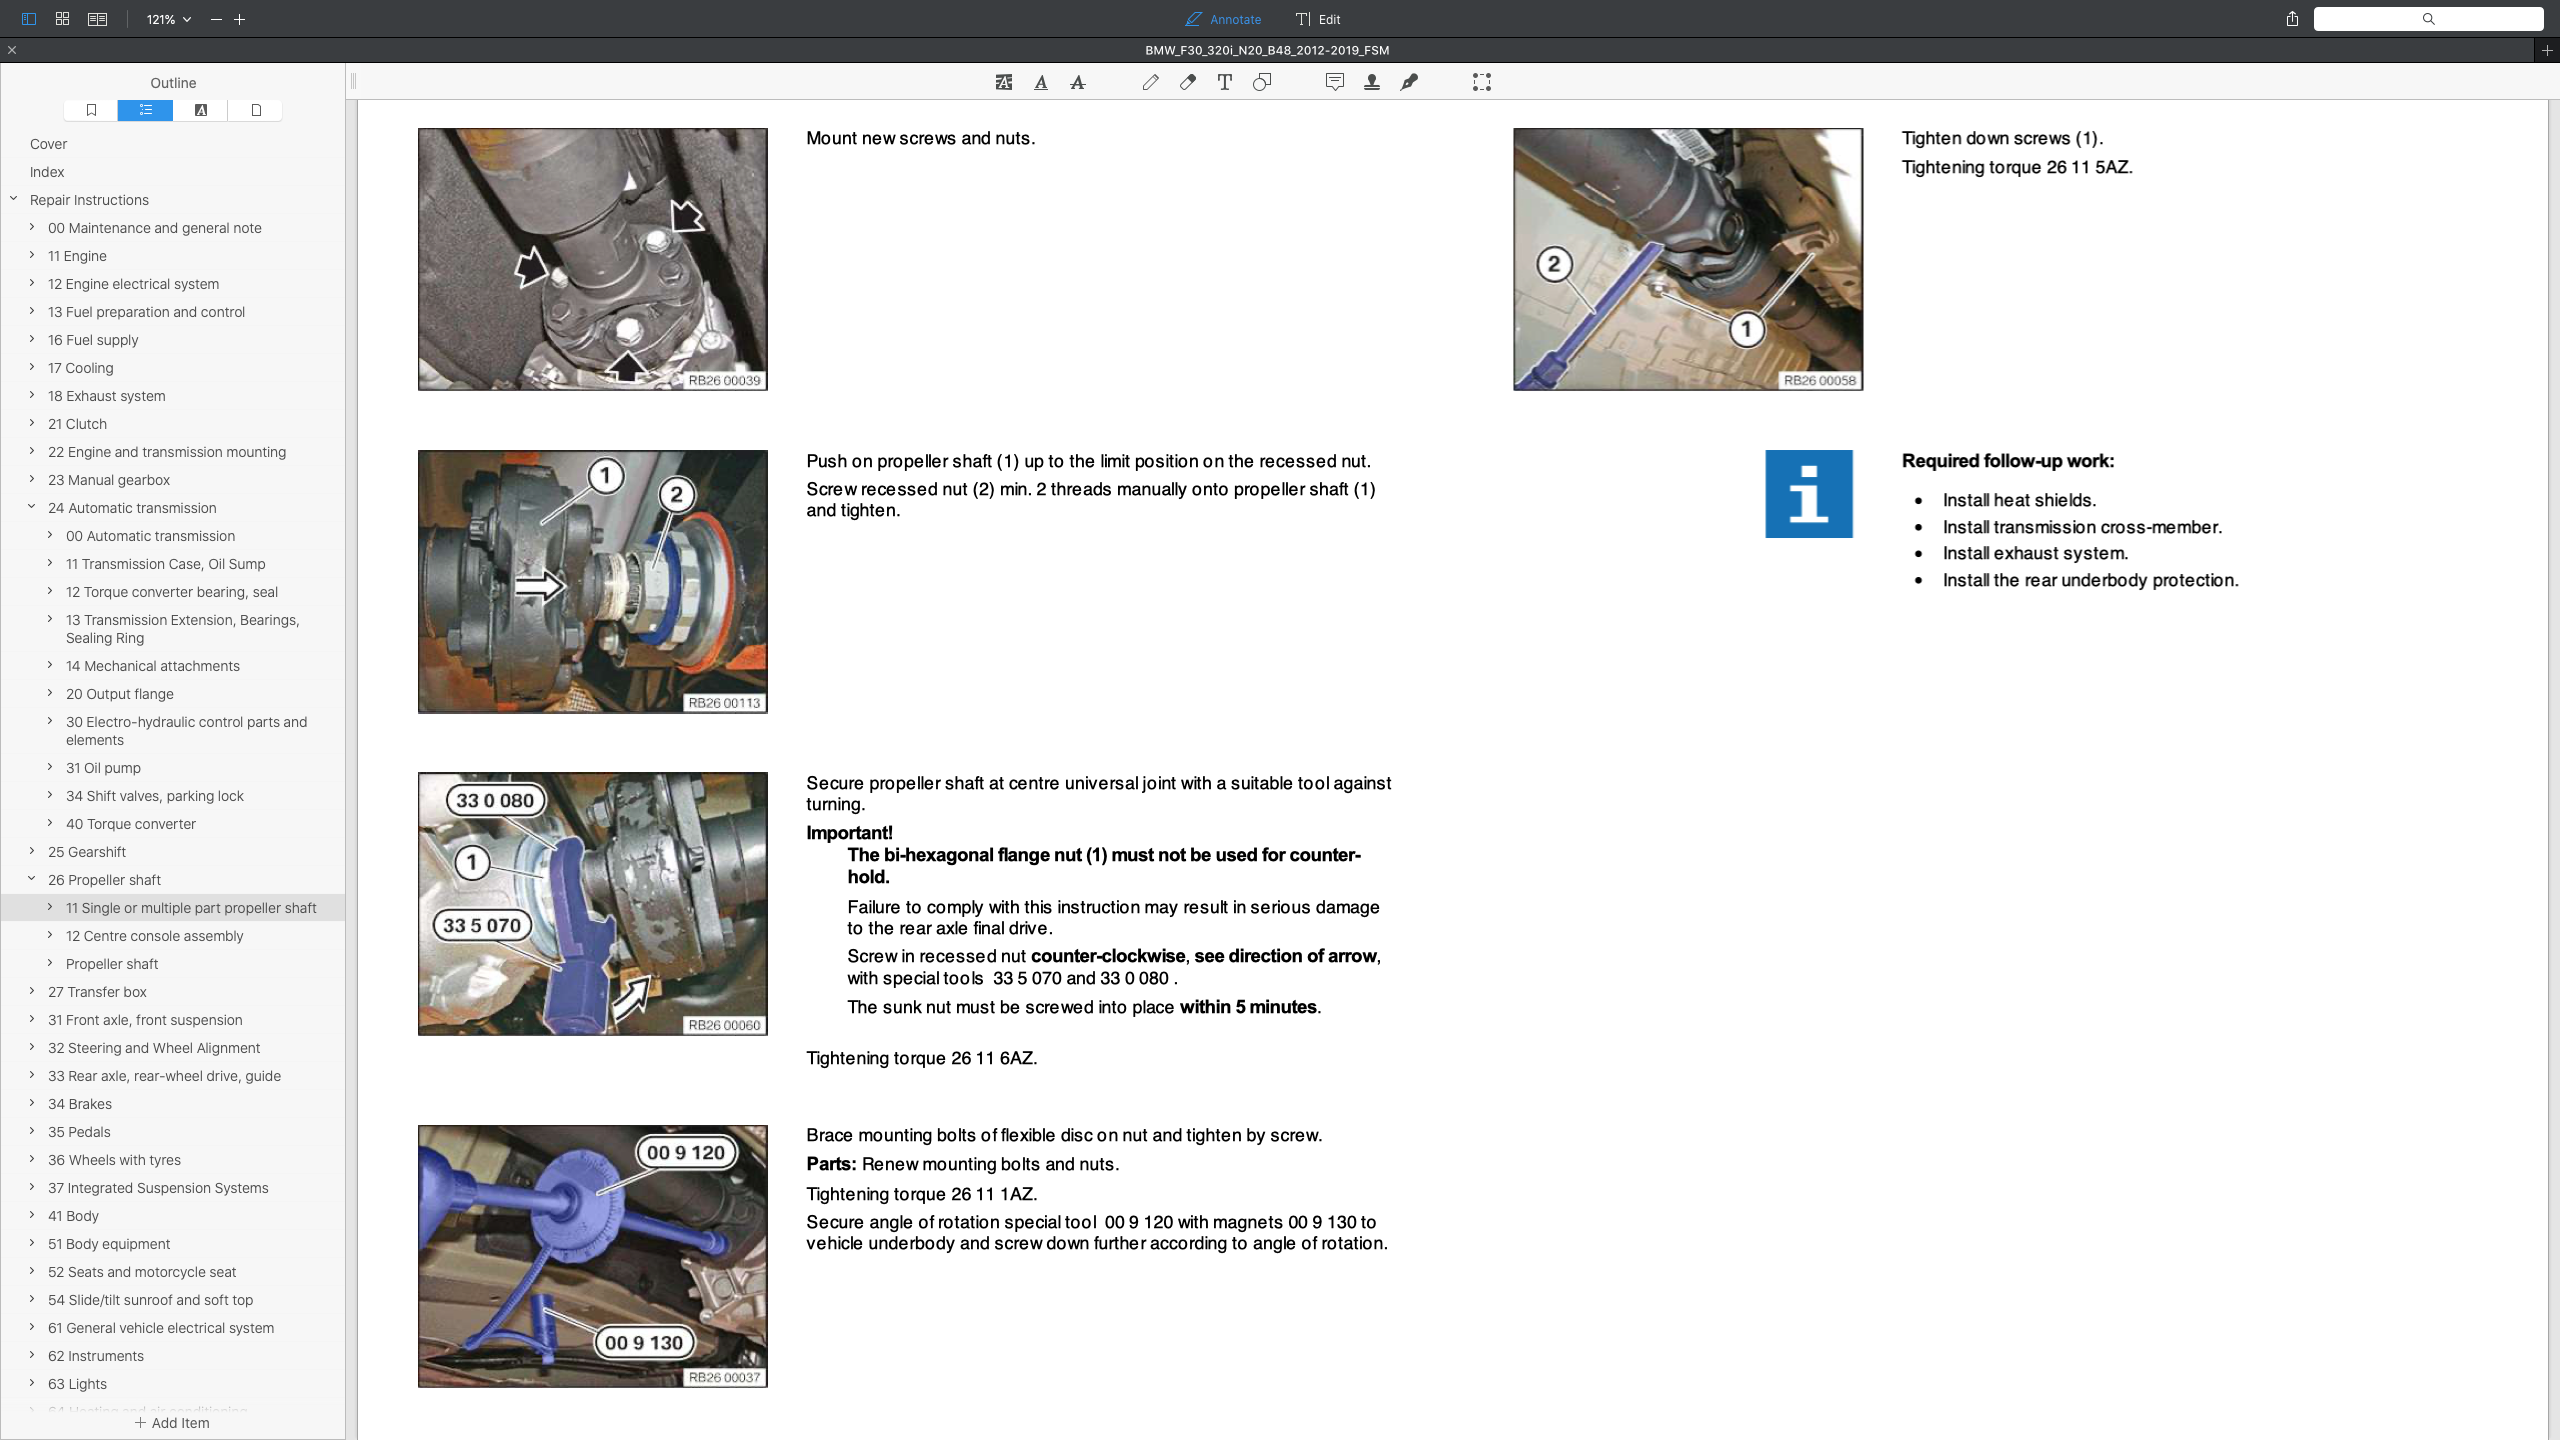Select the text highlight tool
2560x1440 pixels.
pyautogui.click(x=1004, y=83)
